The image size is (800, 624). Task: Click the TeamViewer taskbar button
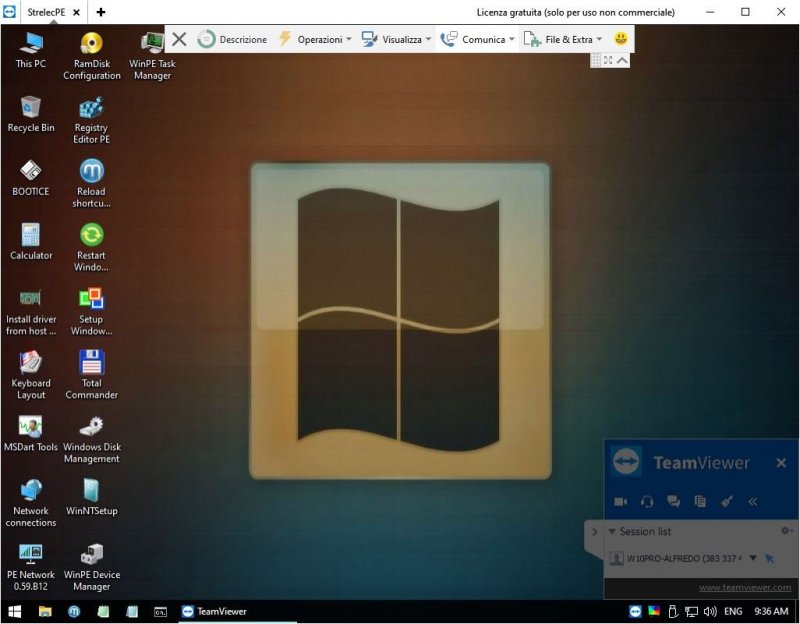[214, 611]
